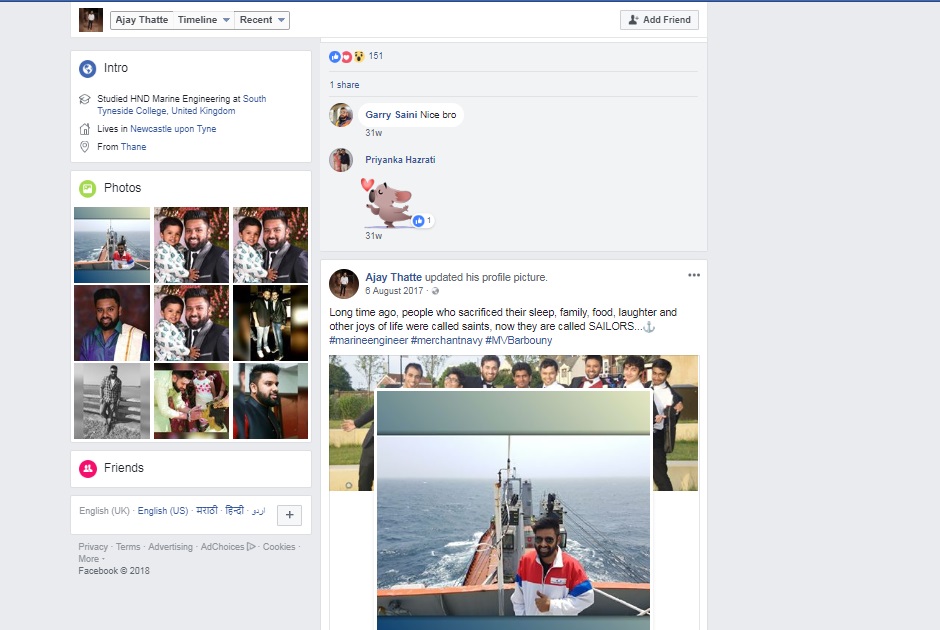Screen dimensions: 940x630
Task: Switch language to English (US)
Action: [x=162, y=511]
